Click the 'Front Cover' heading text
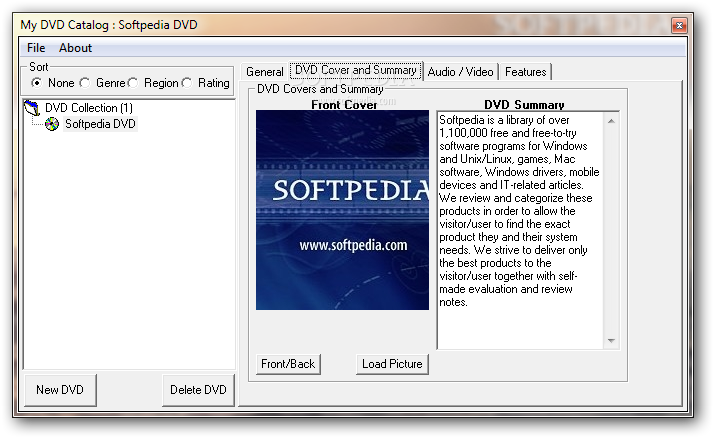 [344, 105]
